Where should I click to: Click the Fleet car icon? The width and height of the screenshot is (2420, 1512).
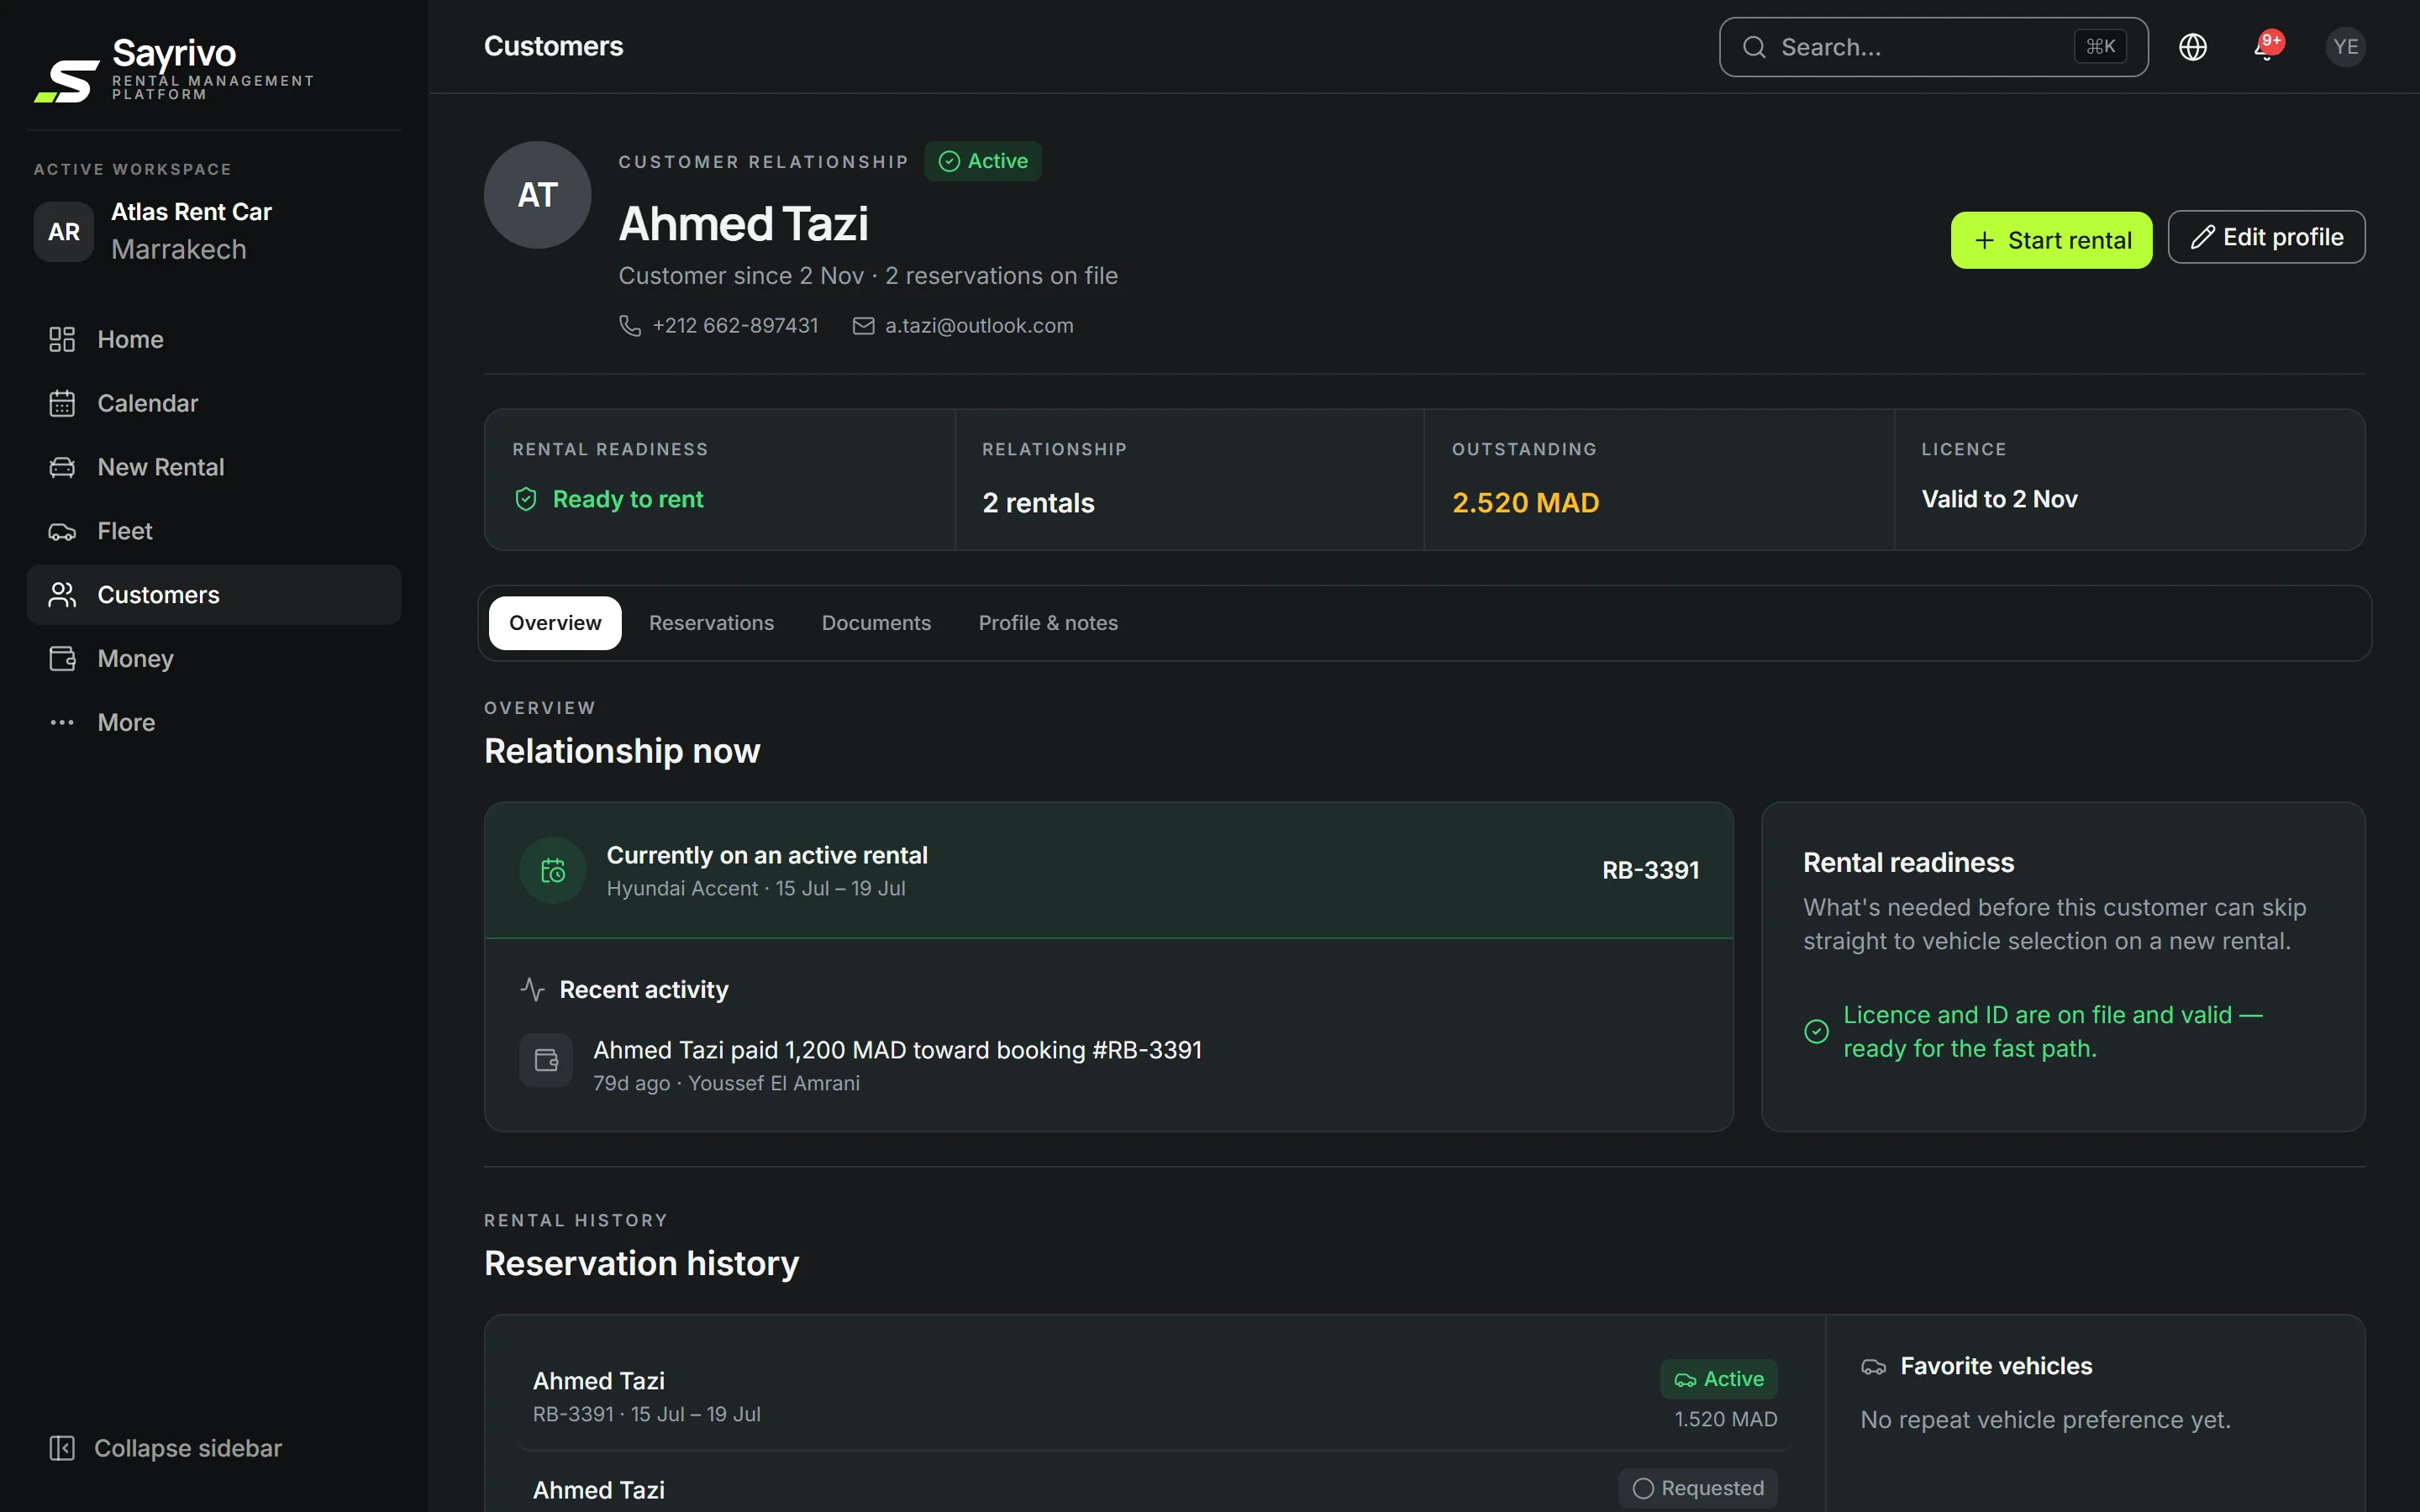pyautogui.click(x=62, y=531)
